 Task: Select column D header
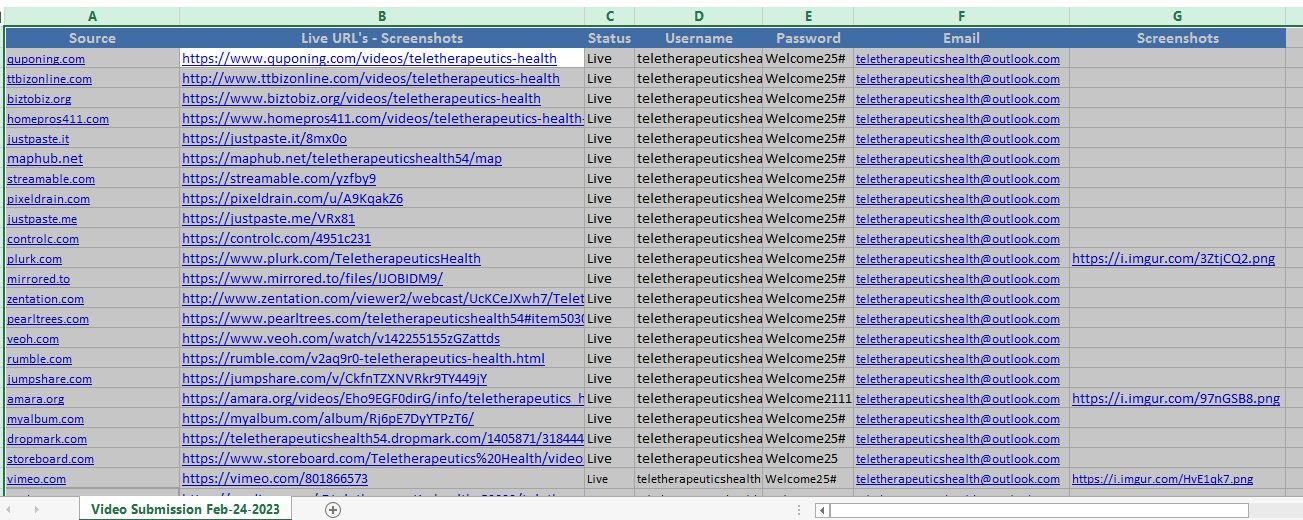pyautogui.click(x=698, y=16)
